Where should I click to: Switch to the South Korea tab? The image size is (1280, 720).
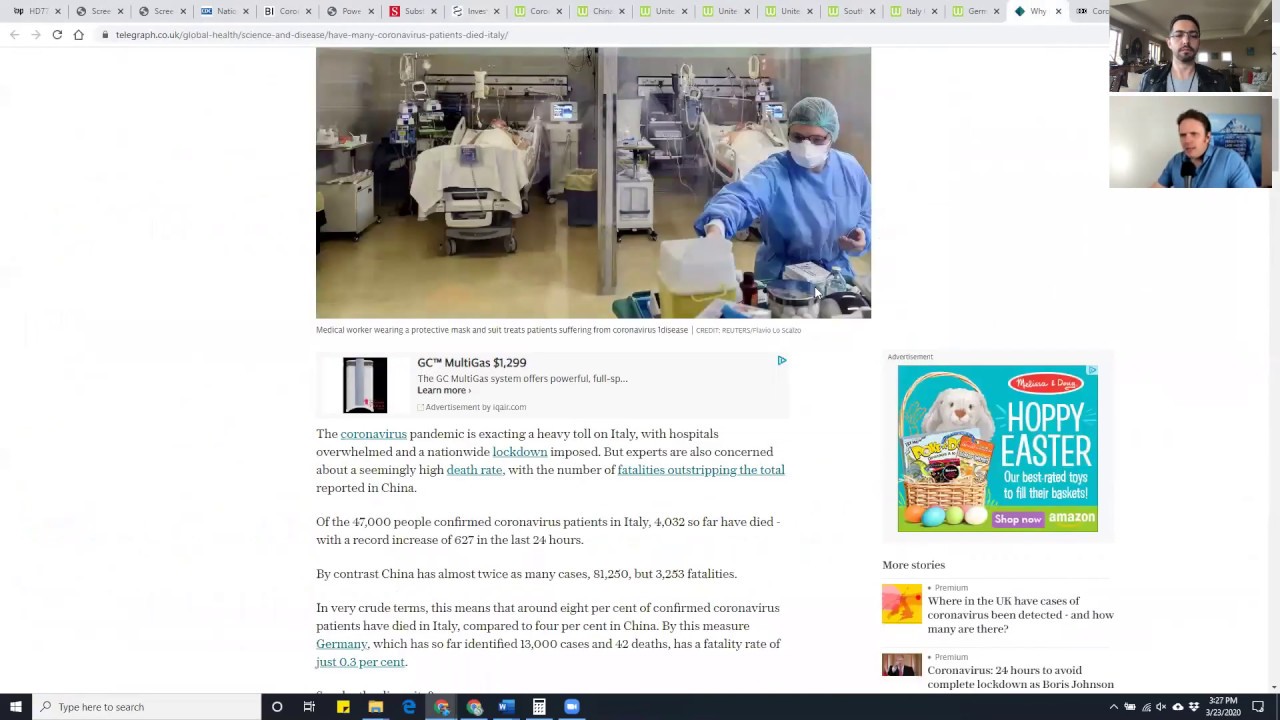(850, 11)
